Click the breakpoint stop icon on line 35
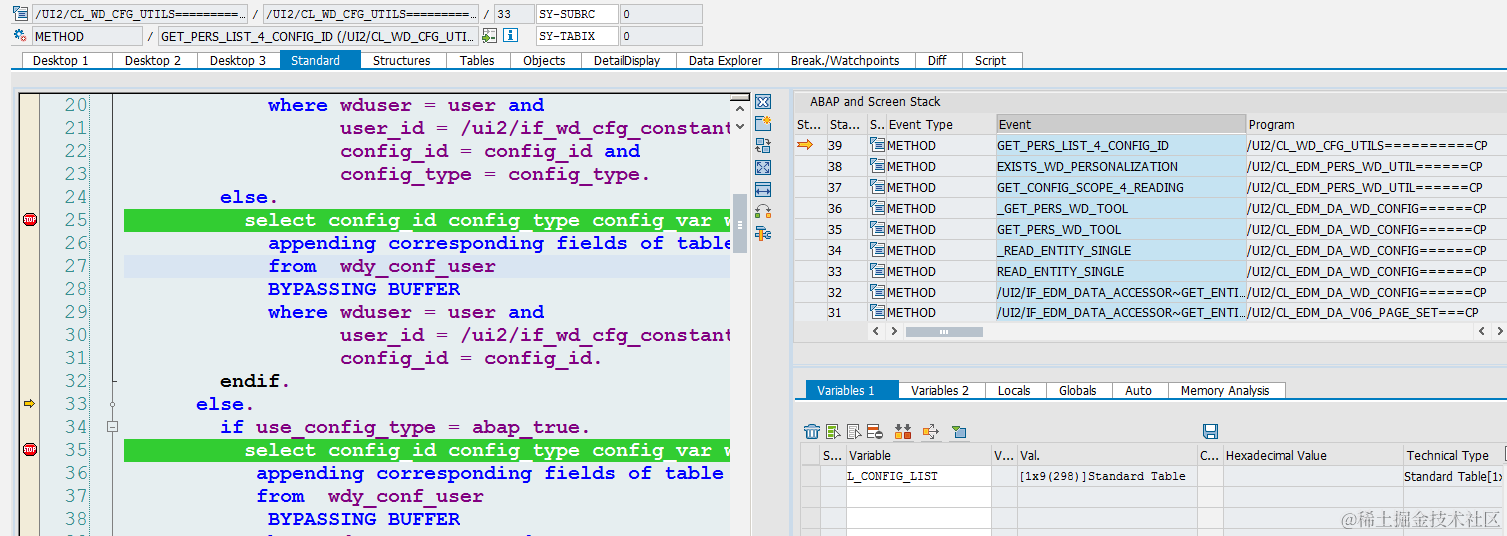The image size is (1507, 536). point(29,450)
